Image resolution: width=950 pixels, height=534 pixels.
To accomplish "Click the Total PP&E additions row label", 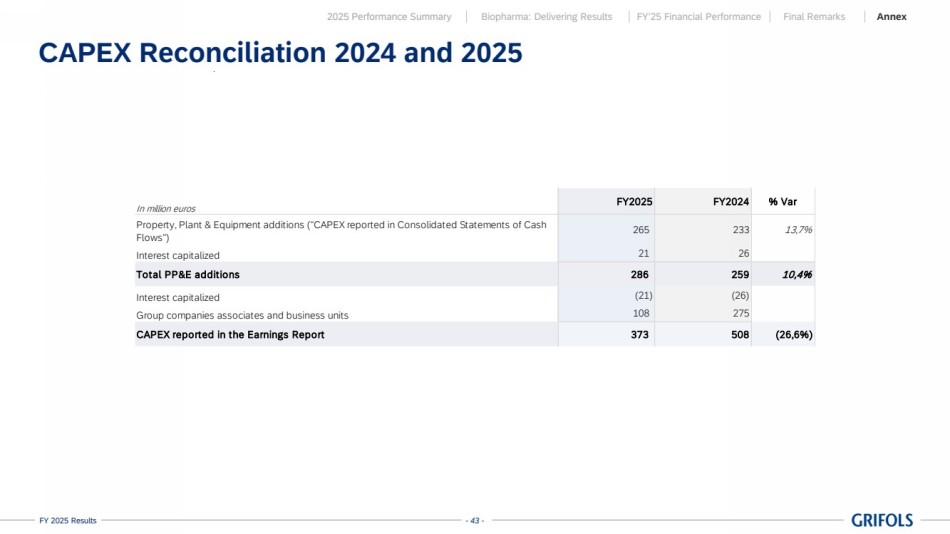I will click(188, 274).
